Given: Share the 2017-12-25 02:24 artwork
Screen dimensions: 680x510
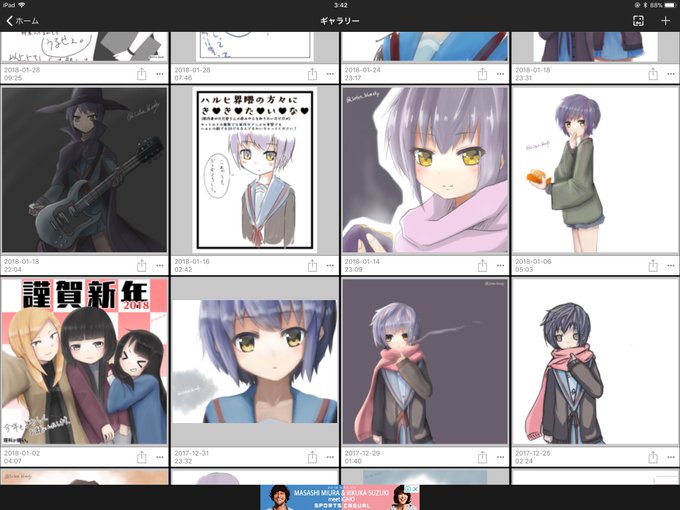Looking at the screenshot, I should (653, 457).
